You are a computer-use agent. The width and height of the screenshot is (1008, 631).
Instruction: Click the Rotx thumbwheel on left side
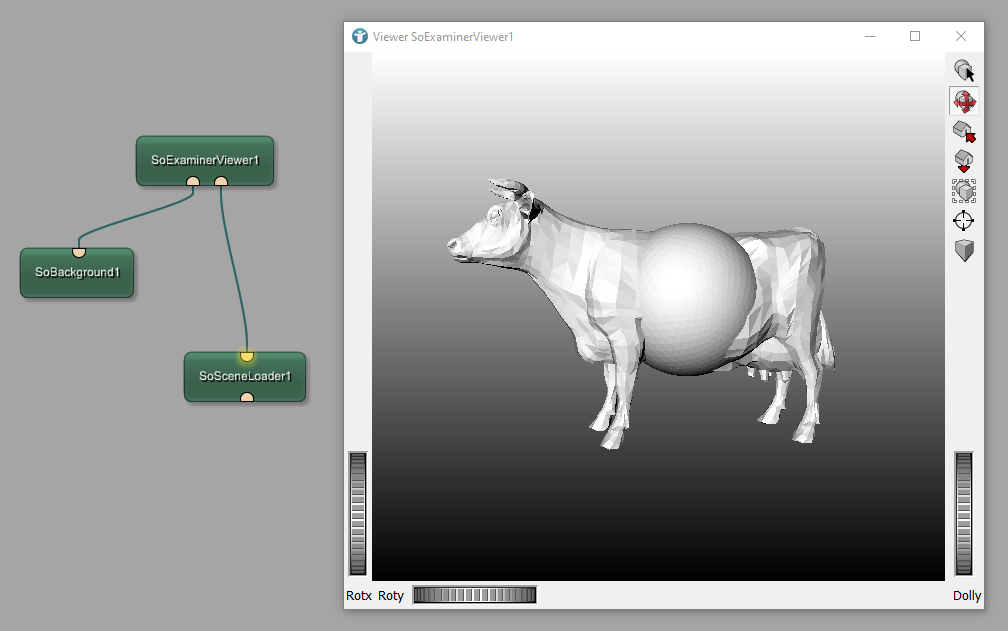(357, 513)
